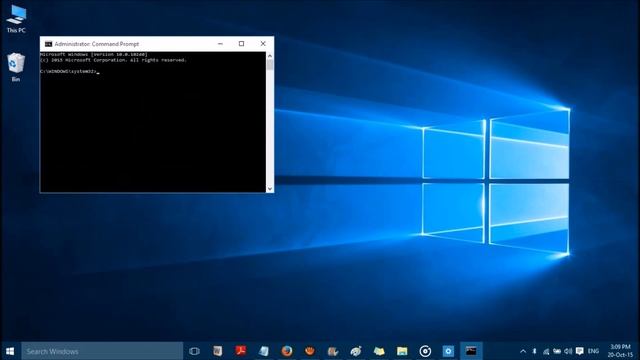This screenshot has height=360, width=640.
Task: Open the clock and date flyout
Action: 620,351
